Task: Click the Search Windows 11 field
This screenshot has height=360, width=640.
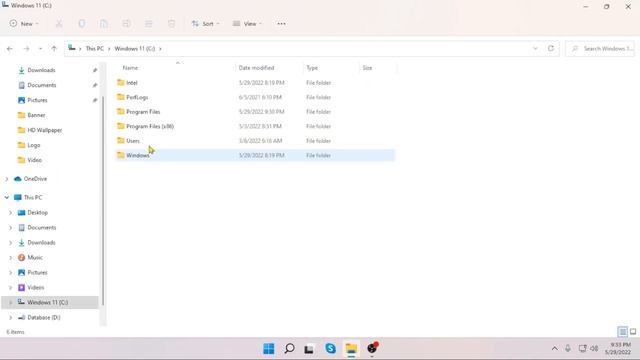Action: tap(600, 49)
